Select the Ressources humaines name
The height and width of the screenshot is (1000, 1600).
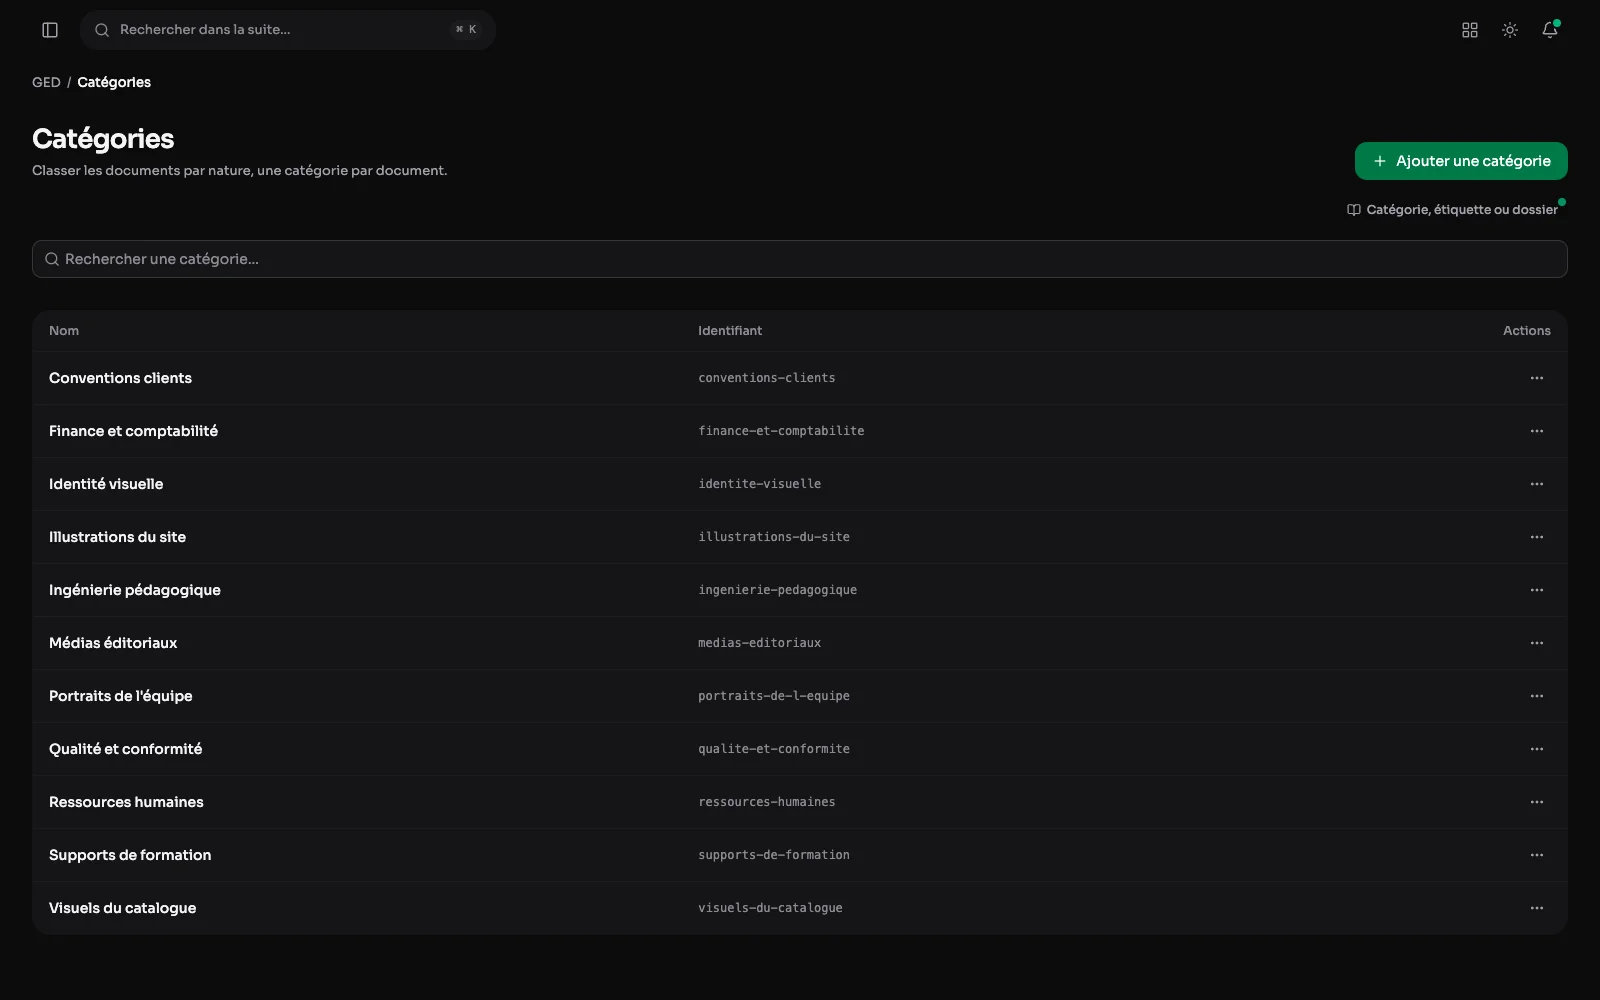(x=126, y=802)
